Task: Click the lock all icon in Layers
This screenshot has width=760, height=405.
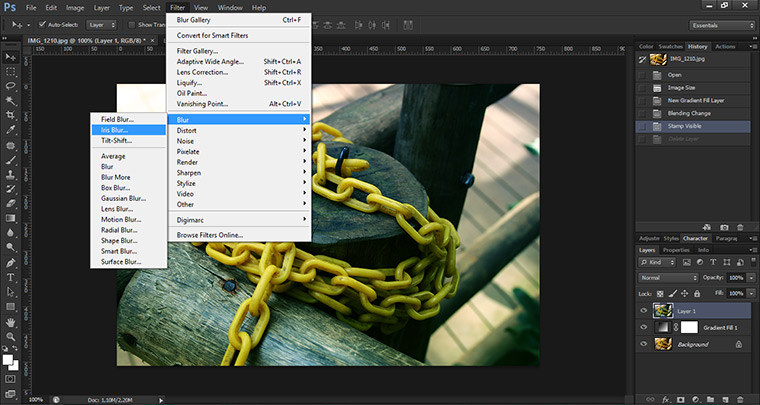Action: 699,293
